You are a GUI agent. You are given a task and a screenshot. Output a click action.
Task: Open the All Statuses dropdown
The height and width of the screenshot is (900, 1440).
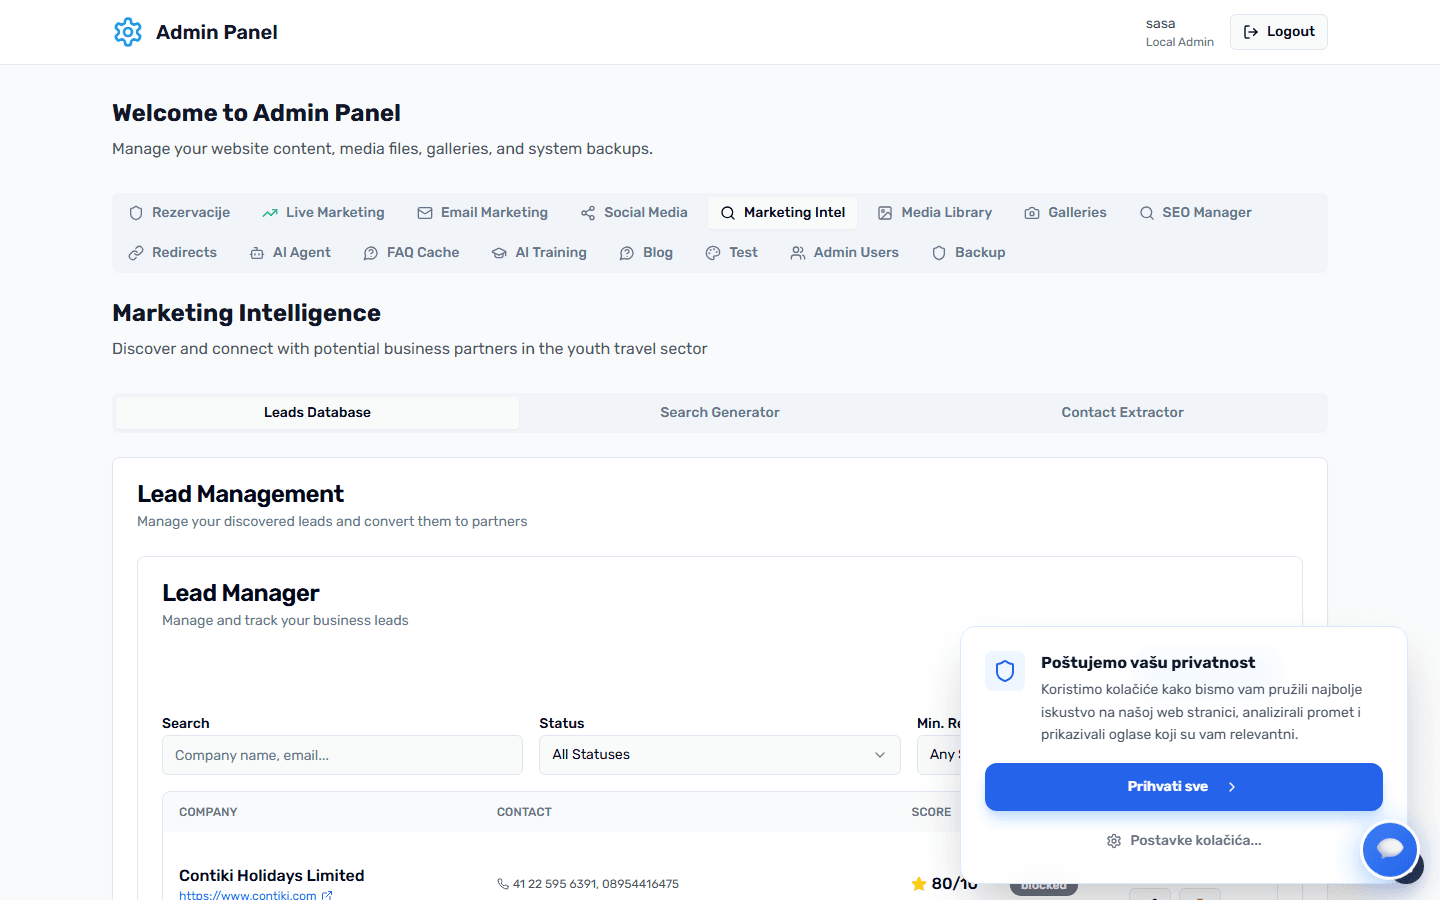[720, 755]
